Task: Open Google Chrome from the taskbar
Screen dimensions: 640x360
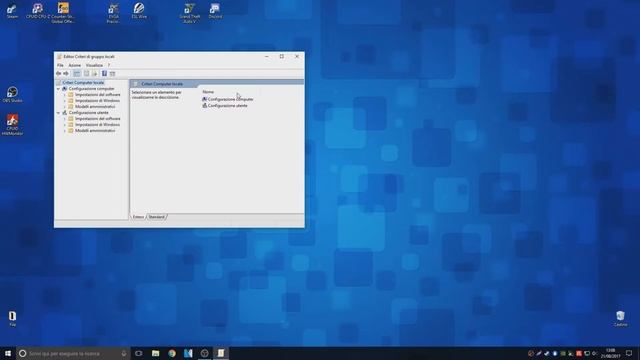Action: click(x=172, y=353)
